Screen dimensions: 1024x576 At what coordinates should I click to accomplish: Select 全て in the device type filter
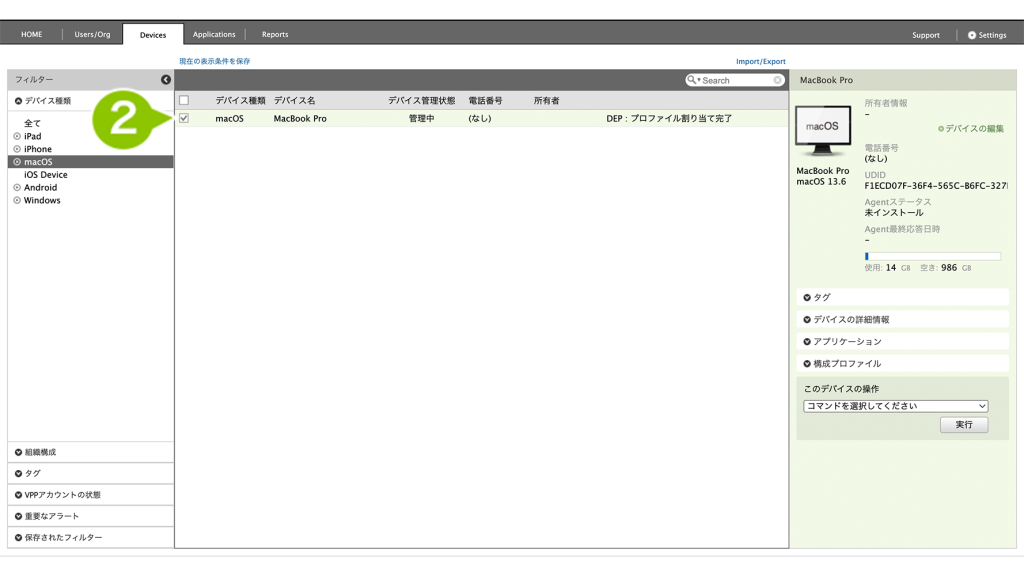(x=33, y=123)
